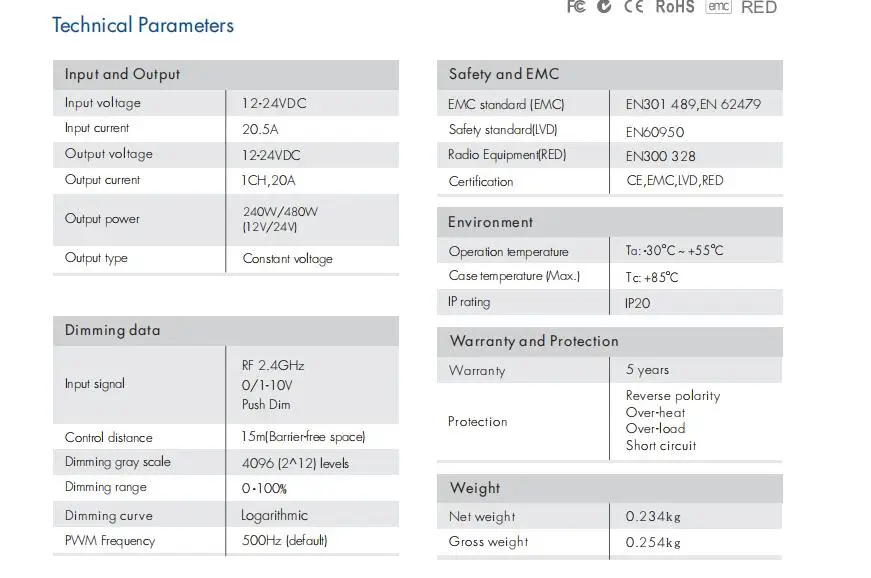The height and width of the screenshot is (578, 871).
Task: Click the Logarithmic dimming curve value
Action: [x=274, y=515]
